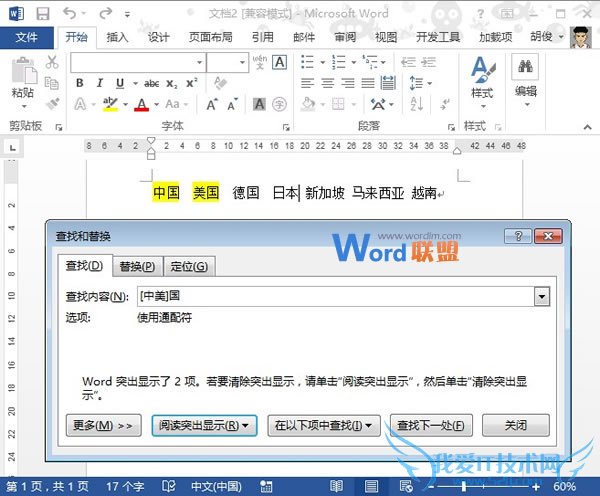Switch to the 审阅 ribbon tab
This screenshot has width=600, height=496.
(345, 37)
